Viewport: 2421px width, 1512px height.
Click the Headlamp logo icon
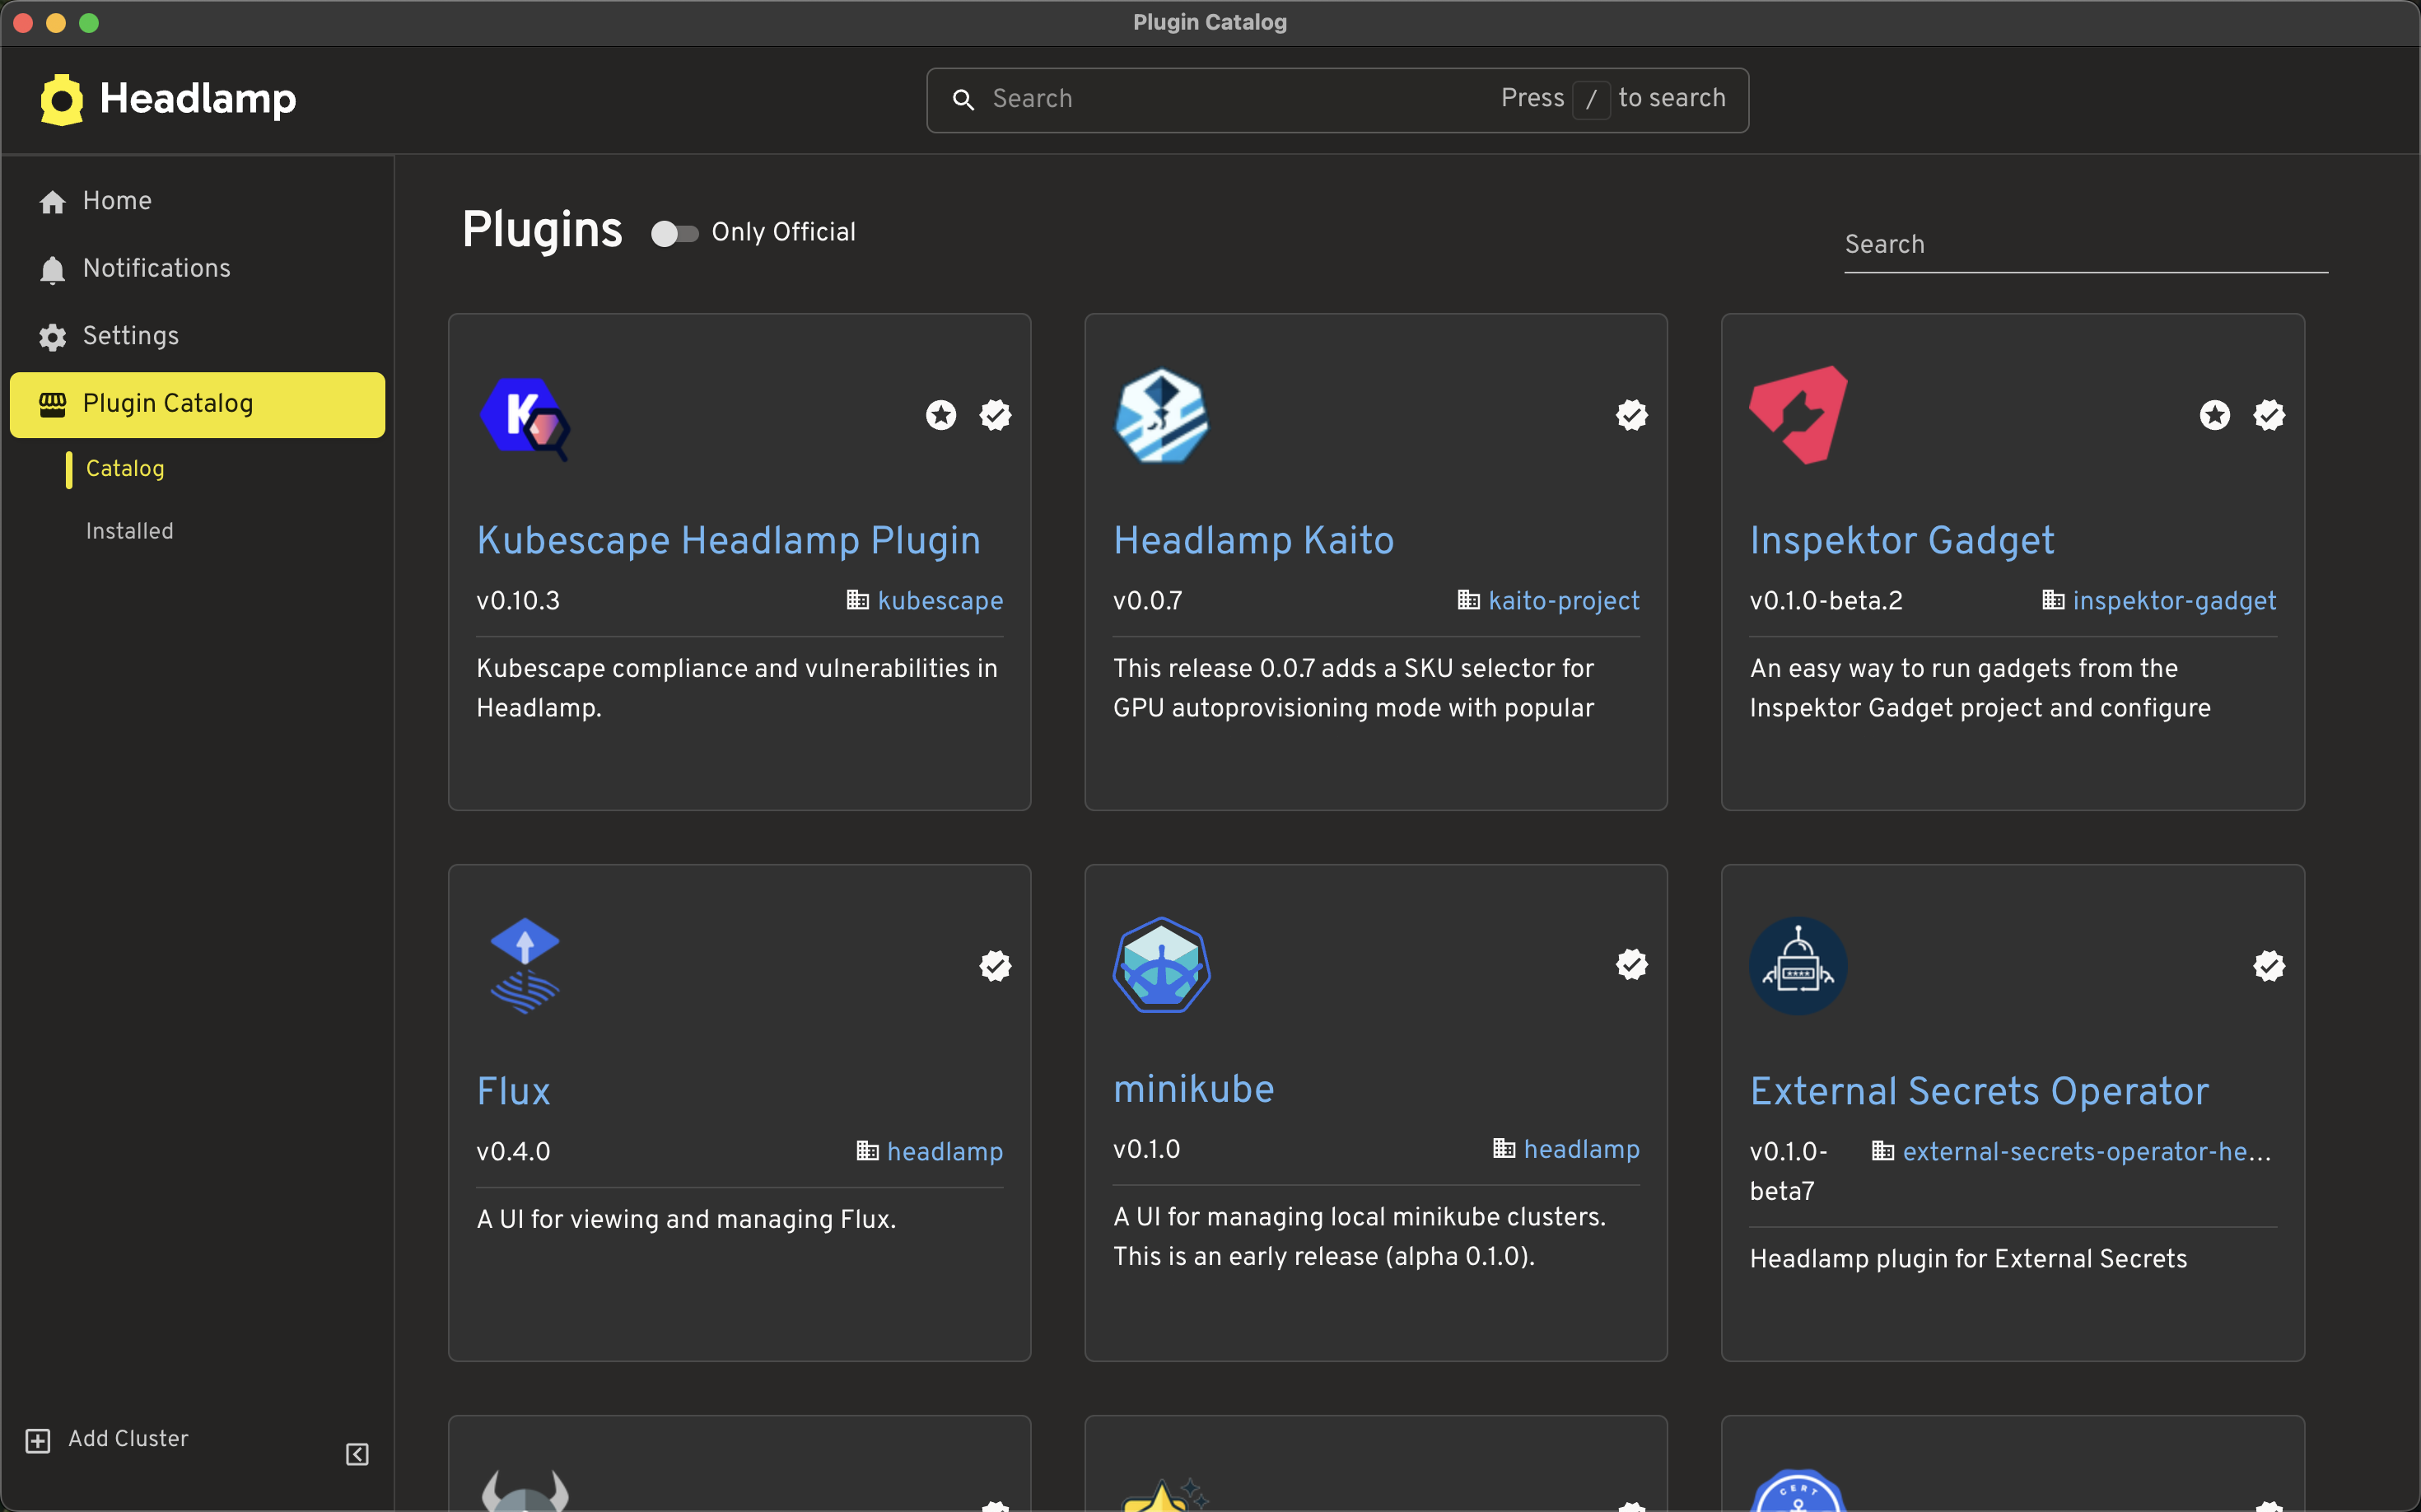[60, 99]
